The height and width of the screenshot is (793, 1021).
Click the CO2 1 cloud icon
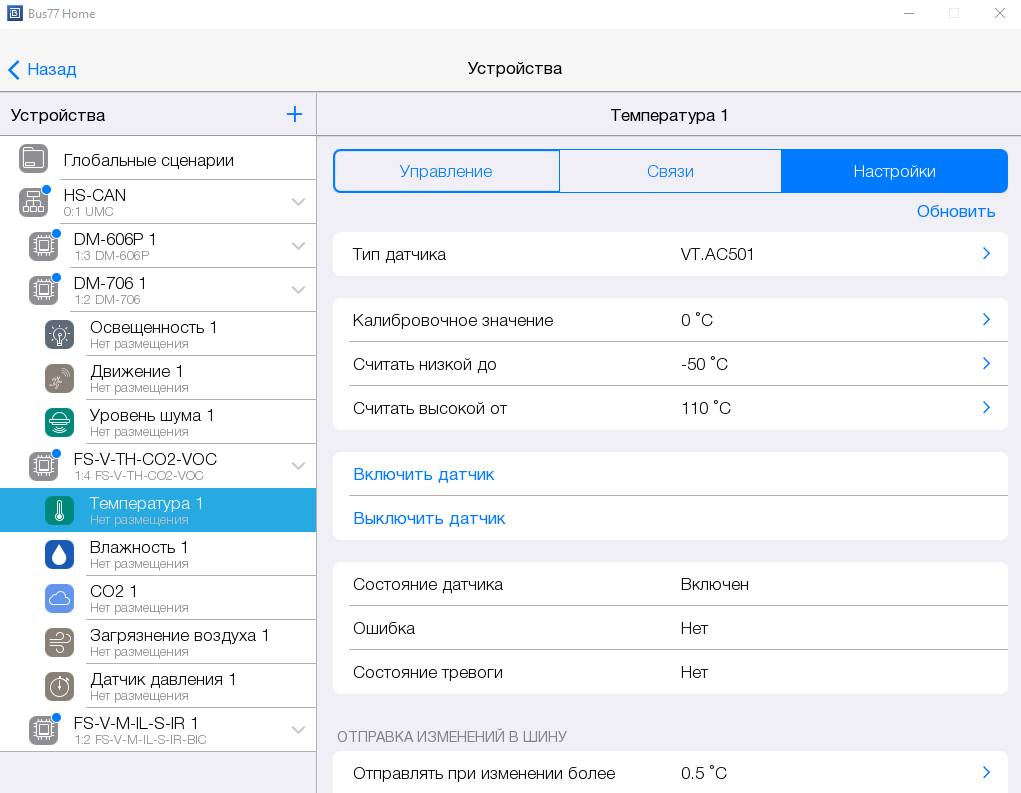(59, 599)
